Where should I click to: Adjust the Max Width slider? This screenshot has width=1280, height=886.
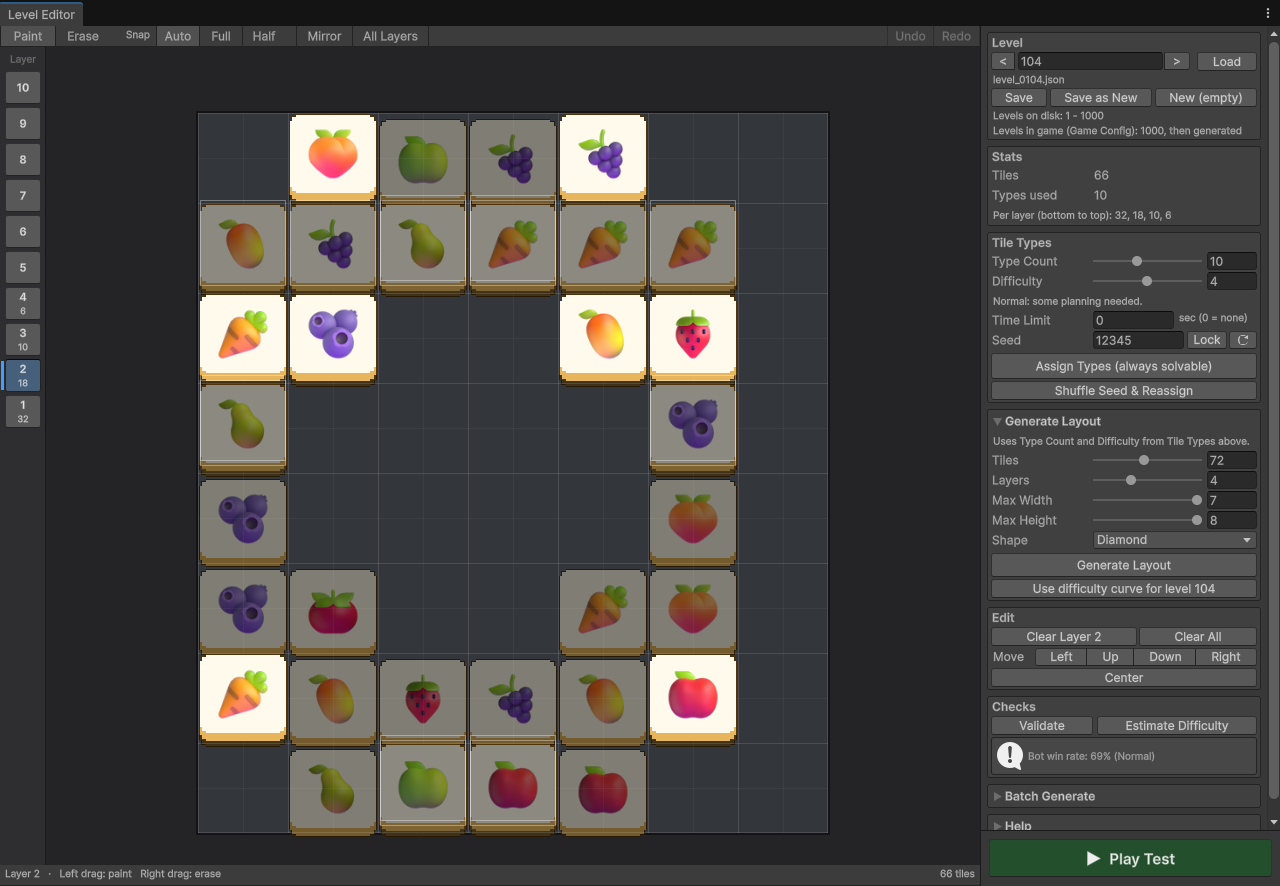1147,500
